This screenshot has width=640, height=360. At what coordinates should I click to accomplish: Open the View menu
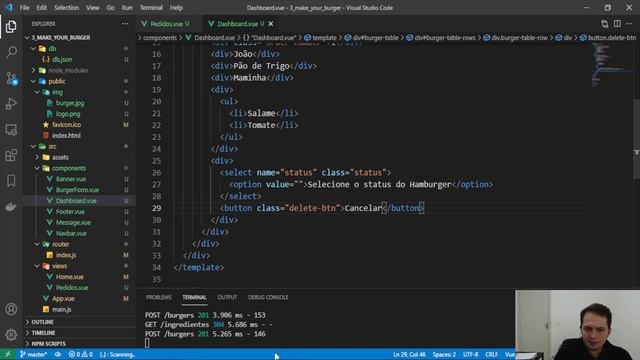93,8
